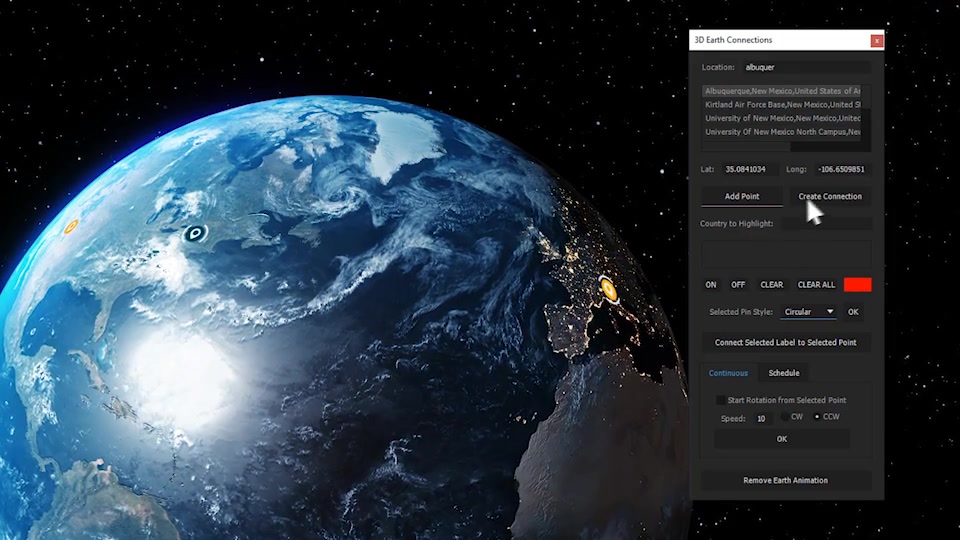
Task: Click Remove Earth Animation button
Action: pyautogui.click(x=786, y=481)
